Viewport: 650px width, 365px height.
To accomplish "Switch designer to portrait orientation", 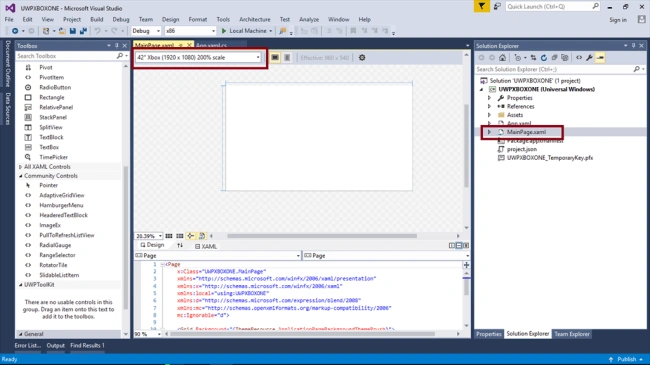I will (x=287, y=58).
